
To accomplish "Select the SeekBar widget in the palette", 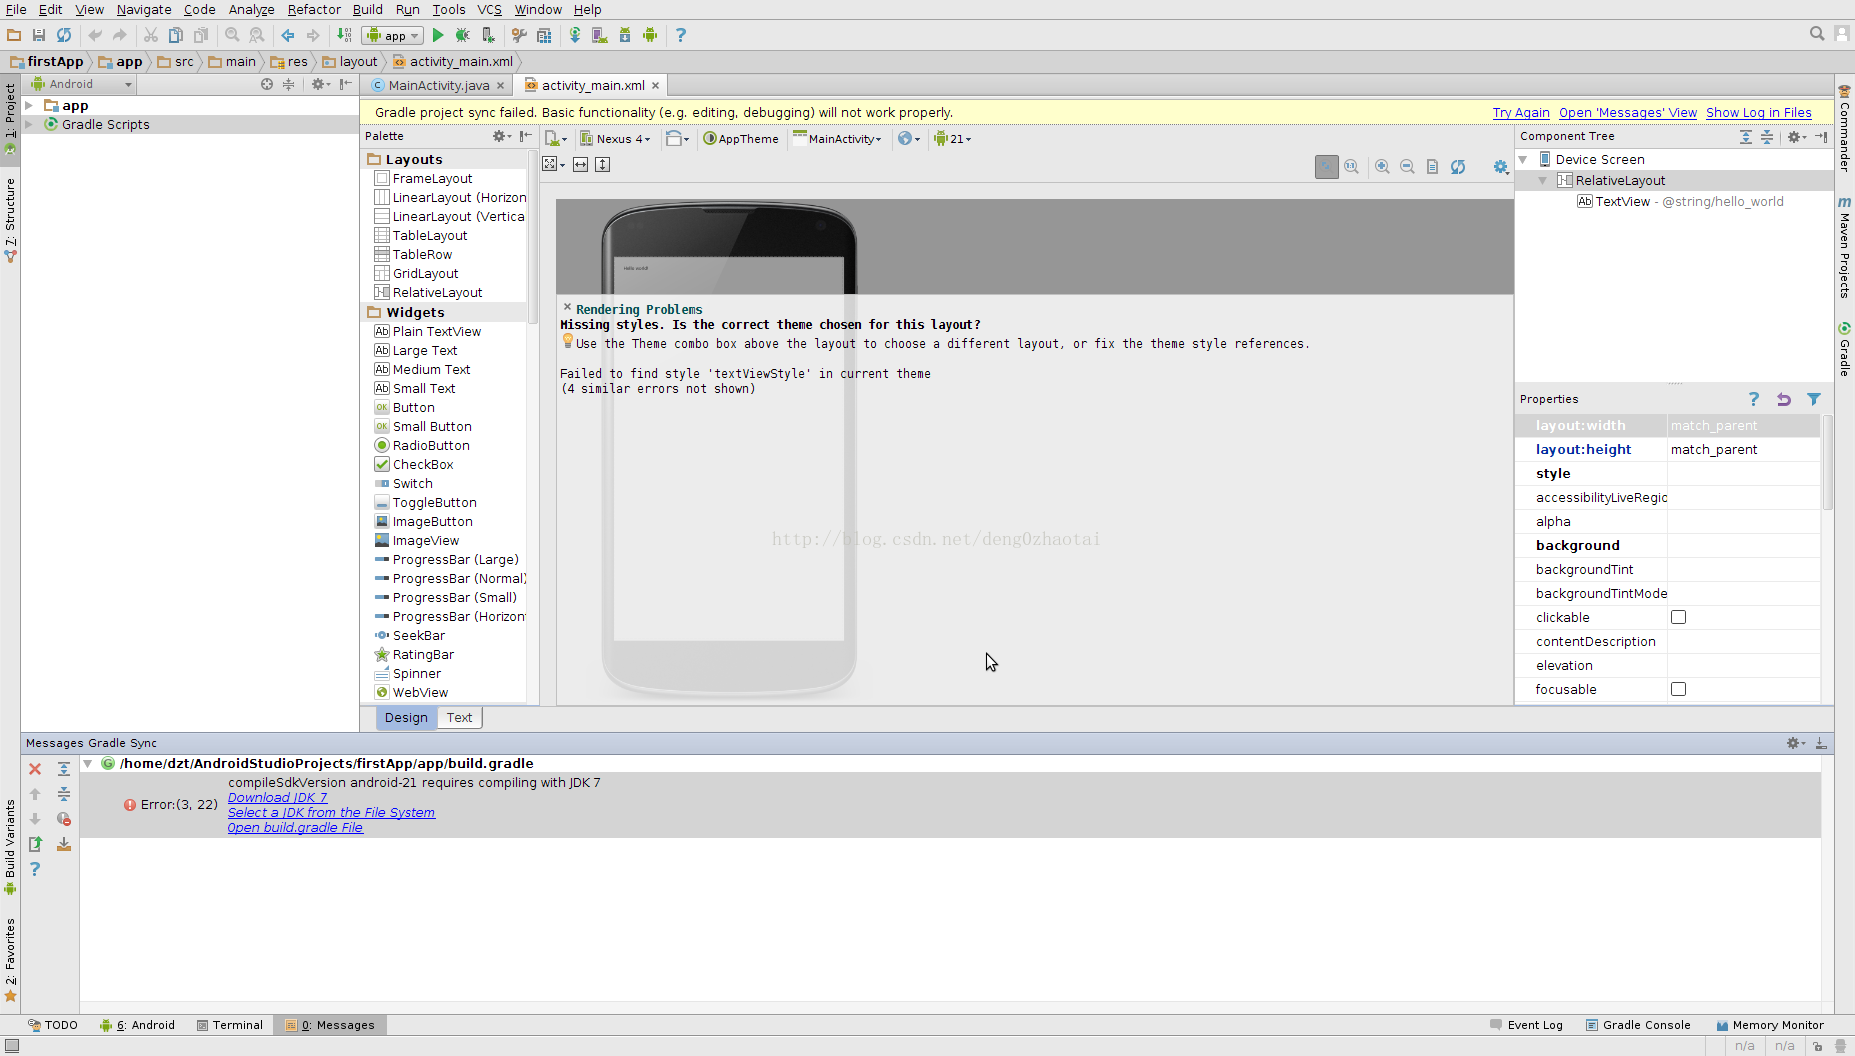I will 409,635.
